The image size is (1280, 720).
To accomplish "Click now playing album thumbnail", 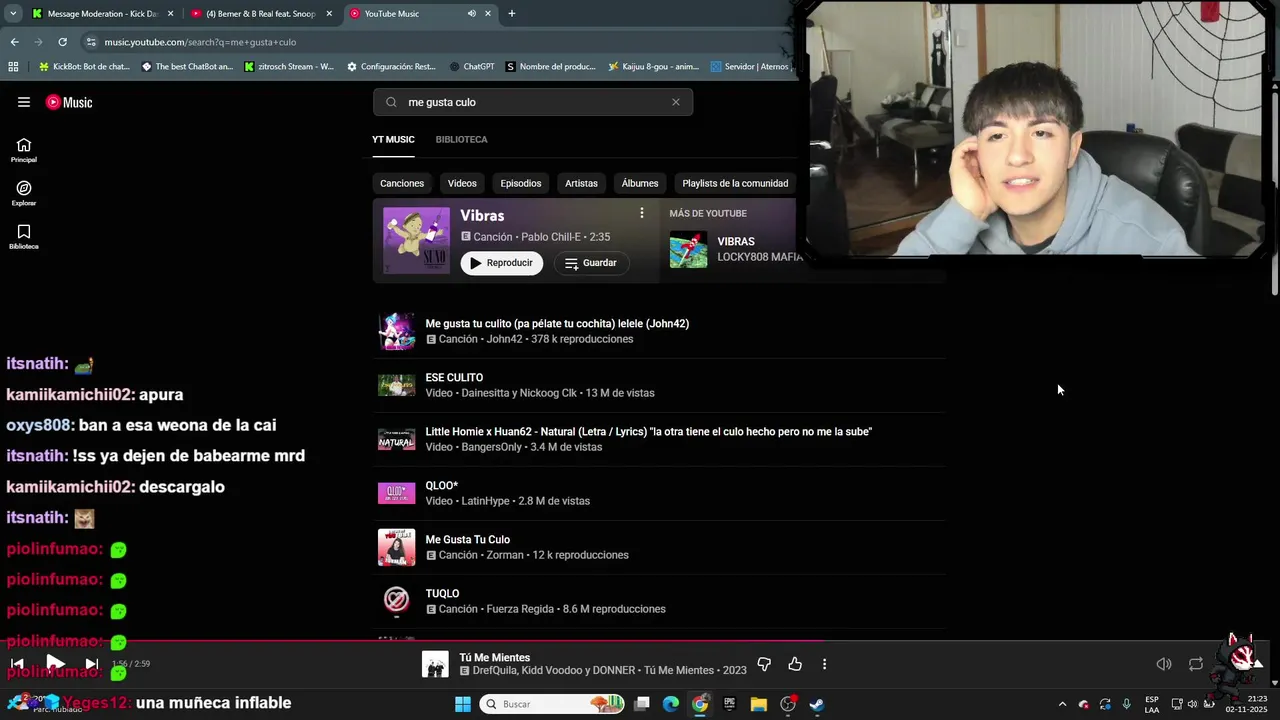I will 435,664.
